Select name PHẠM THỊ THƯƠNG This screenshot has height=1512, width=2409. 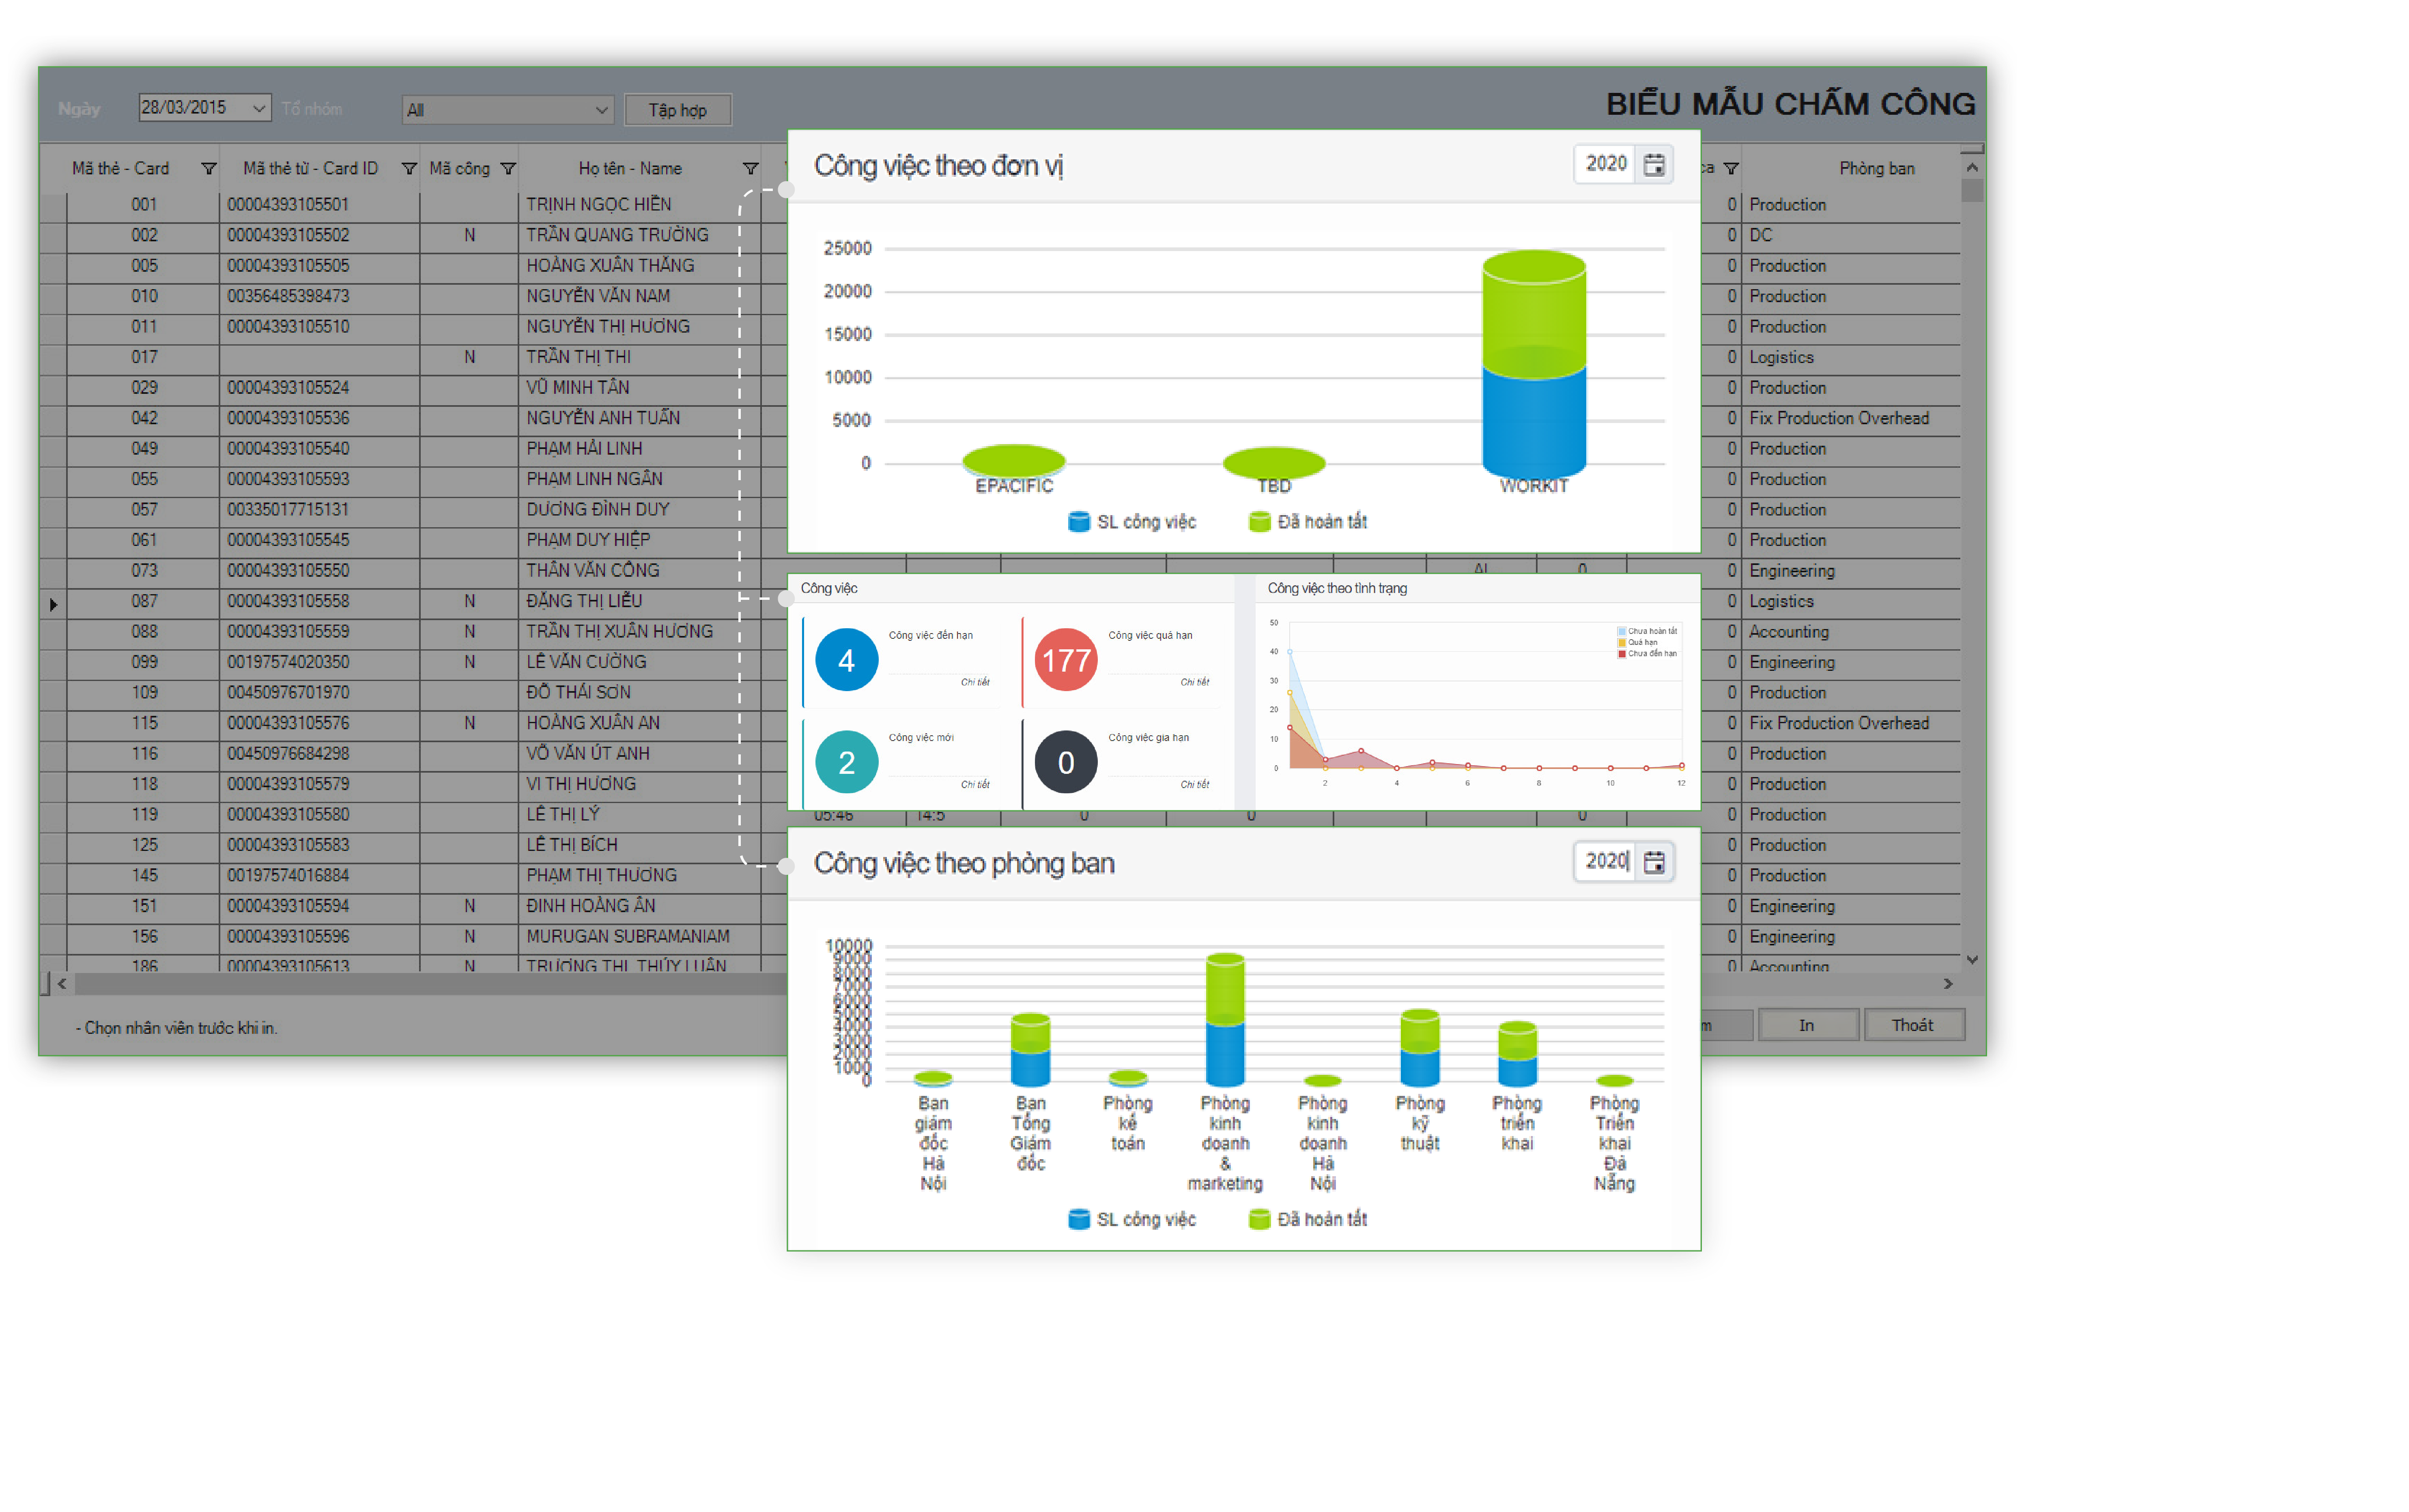pos(602,876)
